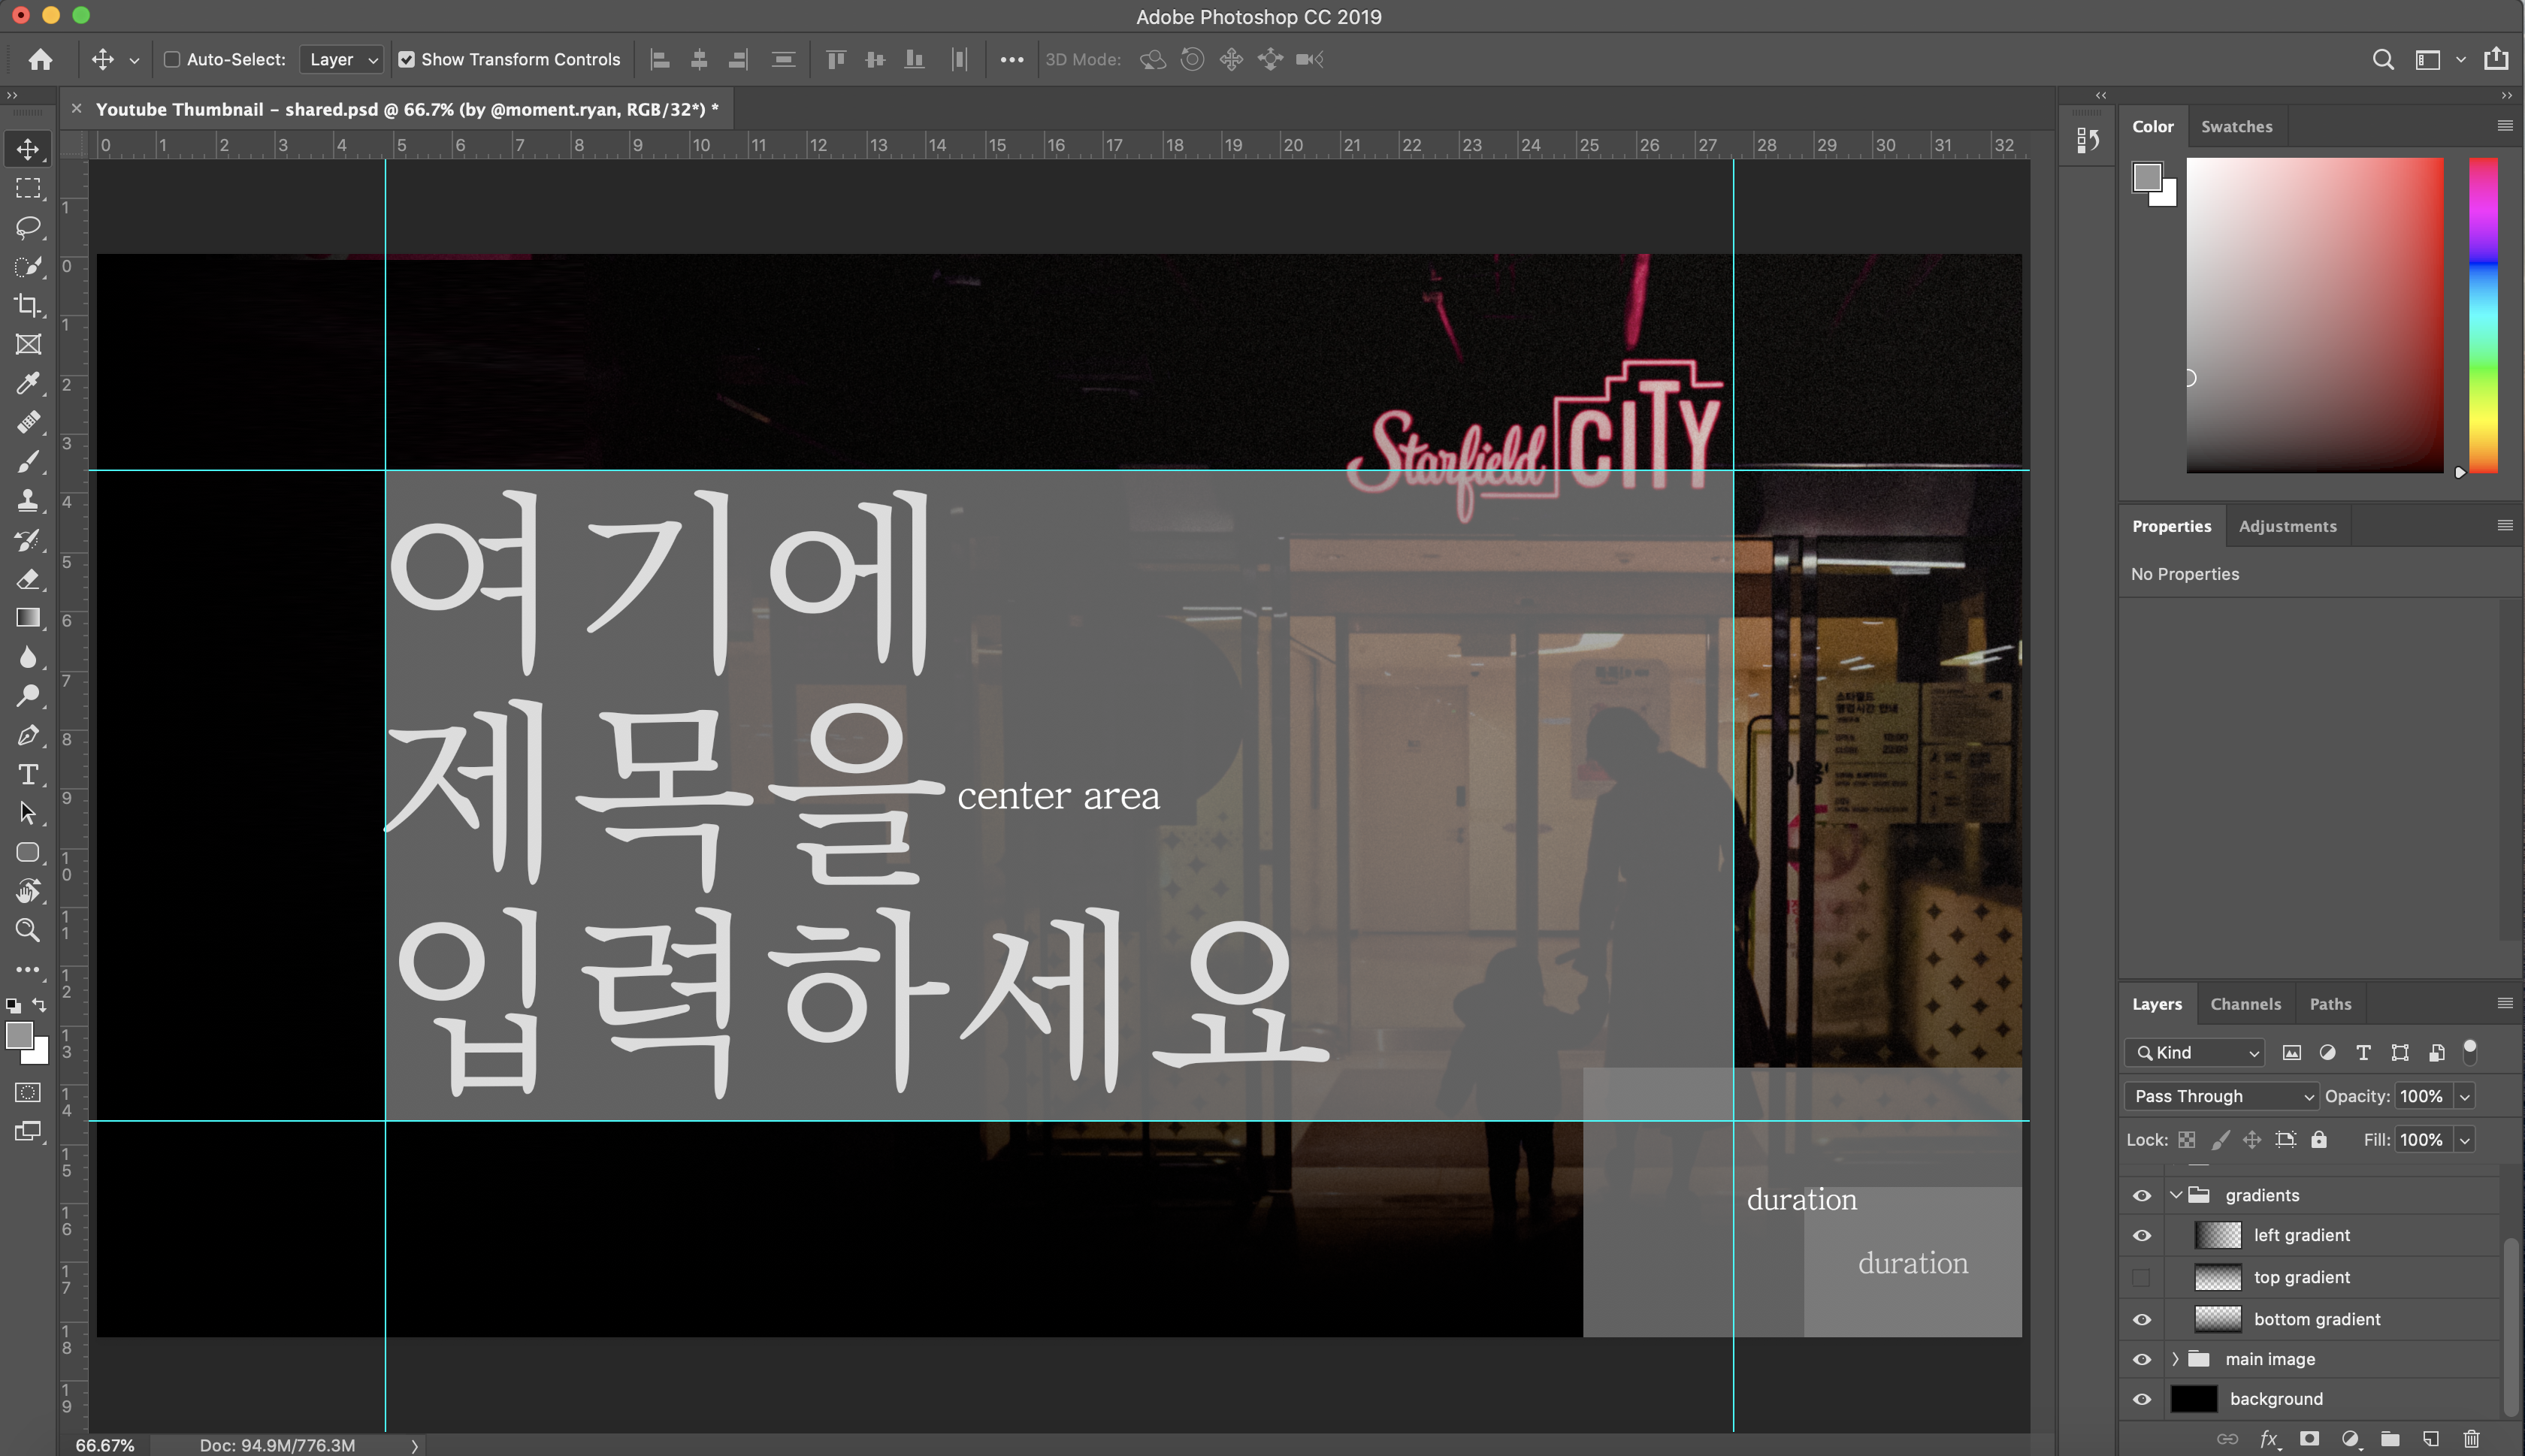Uncheck Show Transform Controls
The image size is (2525, 1456).
406,59
